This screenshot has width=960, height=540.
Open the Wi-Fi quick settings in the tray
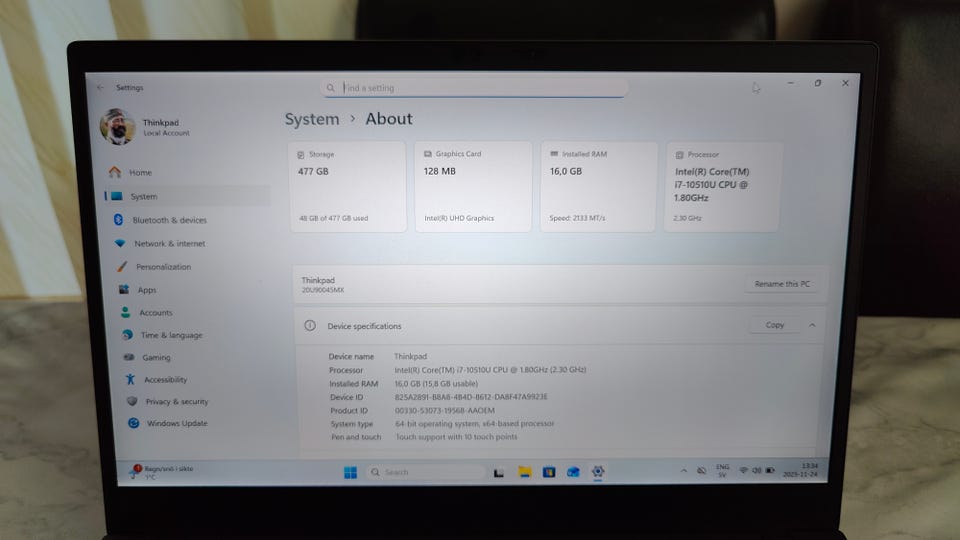coord(743,470)
